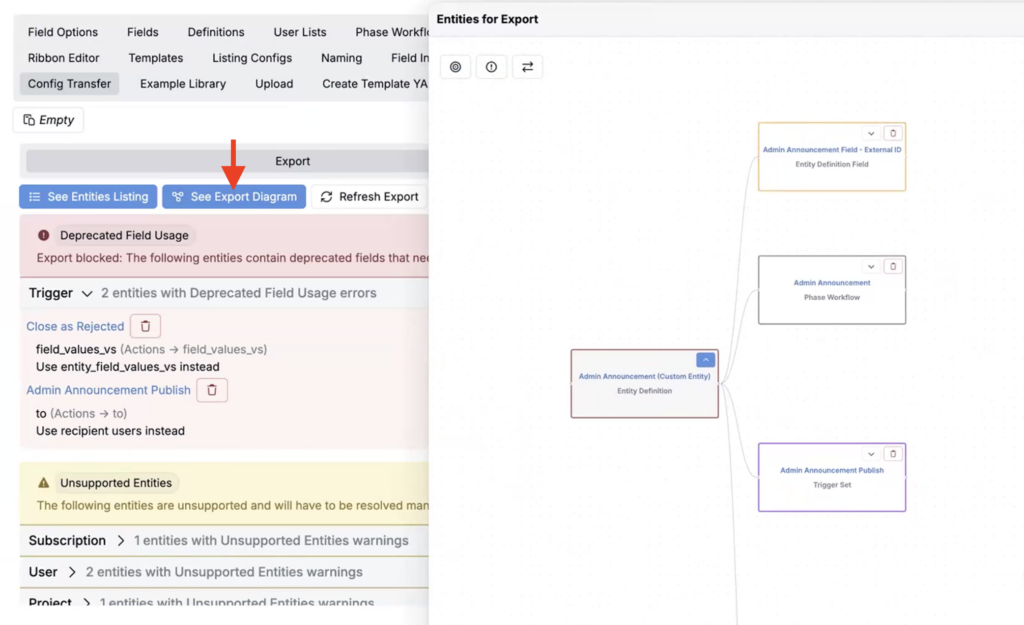Collapse the Trigger deprecated errors section
Screen dimensions: 1024x625
[x=87, y=294]
